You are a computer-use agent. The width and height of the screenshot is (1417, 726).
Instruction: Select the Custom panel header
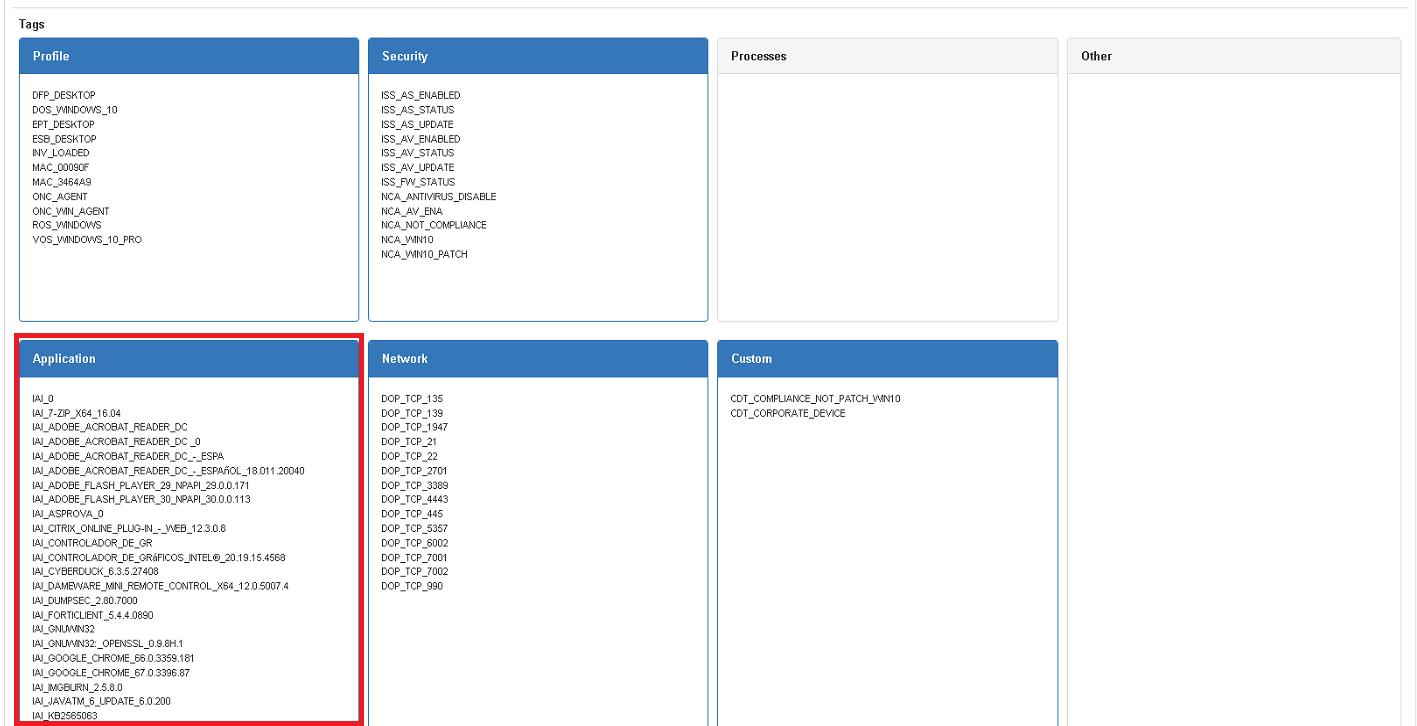tap(886, 359)
